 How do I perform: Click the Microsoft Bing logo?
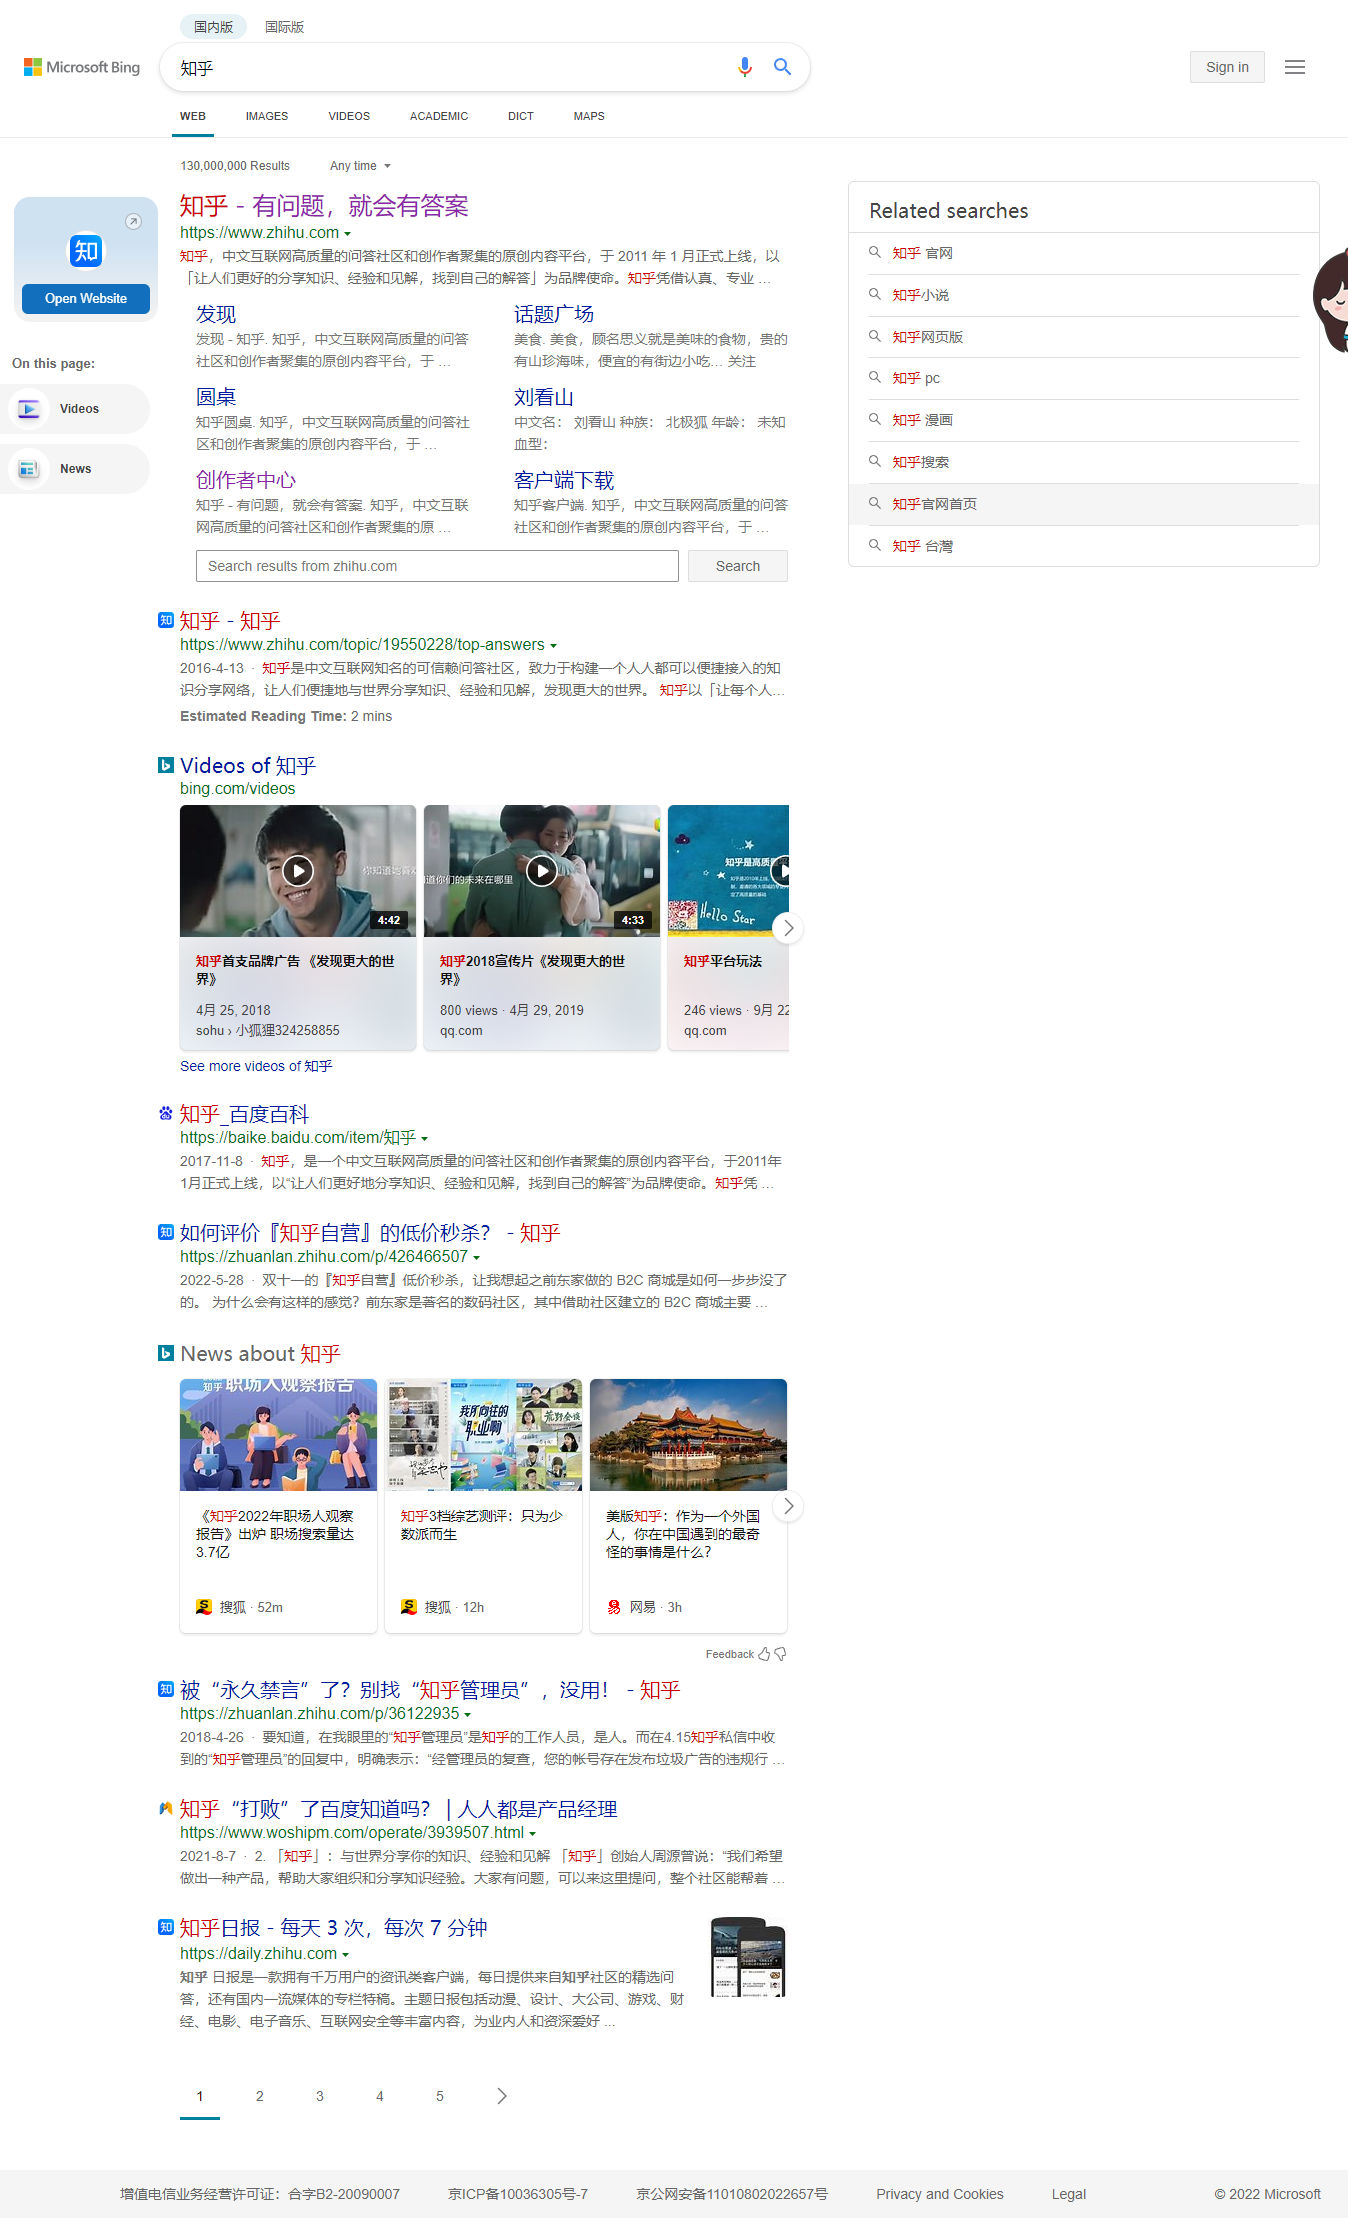pyautogui.click(x=82, y=67)
